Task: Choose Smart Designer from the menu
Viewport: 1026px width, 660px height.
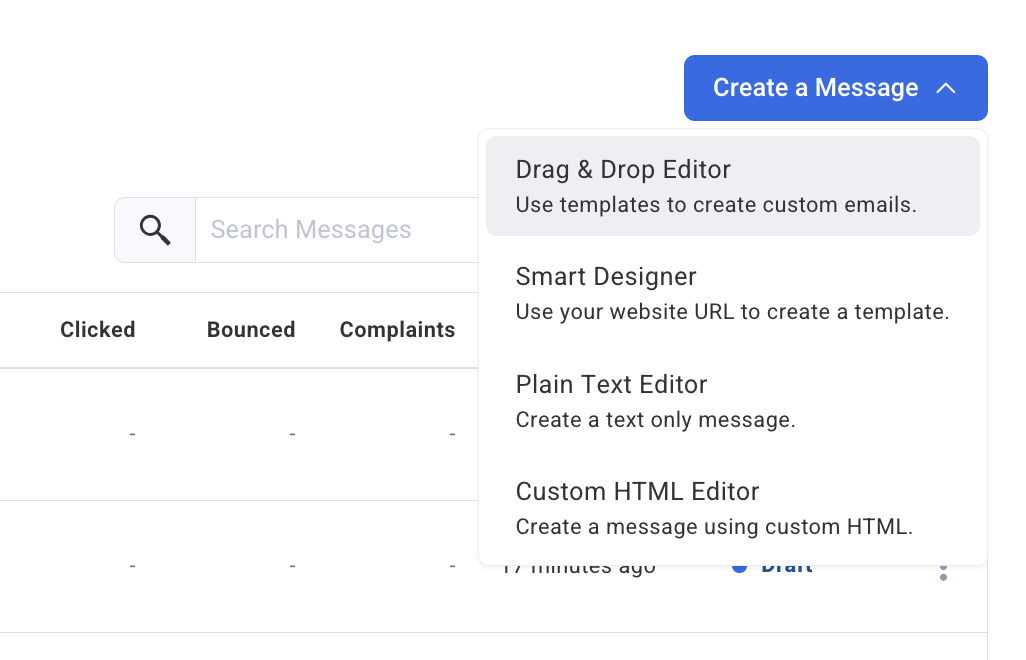Action: [x=605, y=276]
